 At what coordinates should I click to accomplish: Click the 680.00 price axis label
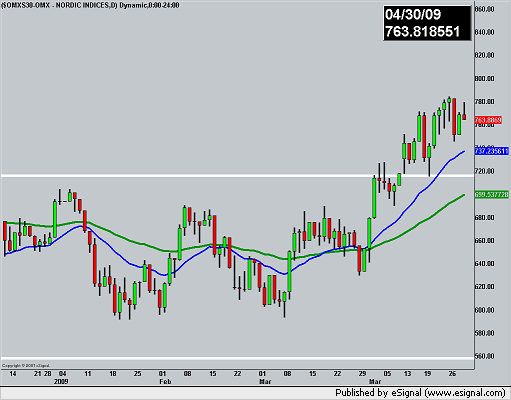tap(484, 218)
